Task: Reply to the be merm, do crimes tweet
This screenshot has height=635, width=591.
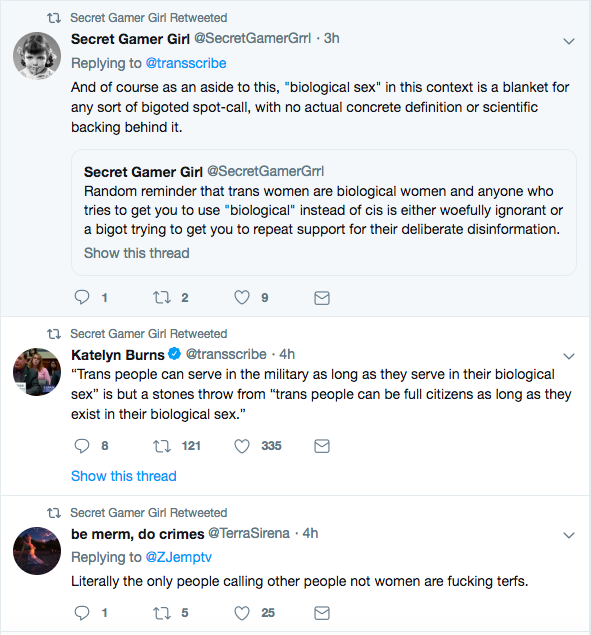Action: [x=82, y=612]
